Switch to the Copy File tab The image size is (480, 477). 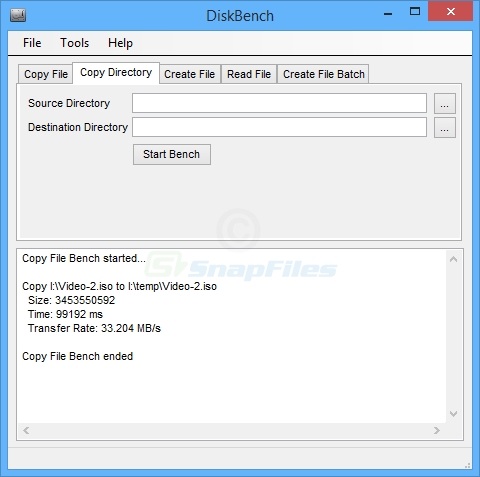coord(46,74)
